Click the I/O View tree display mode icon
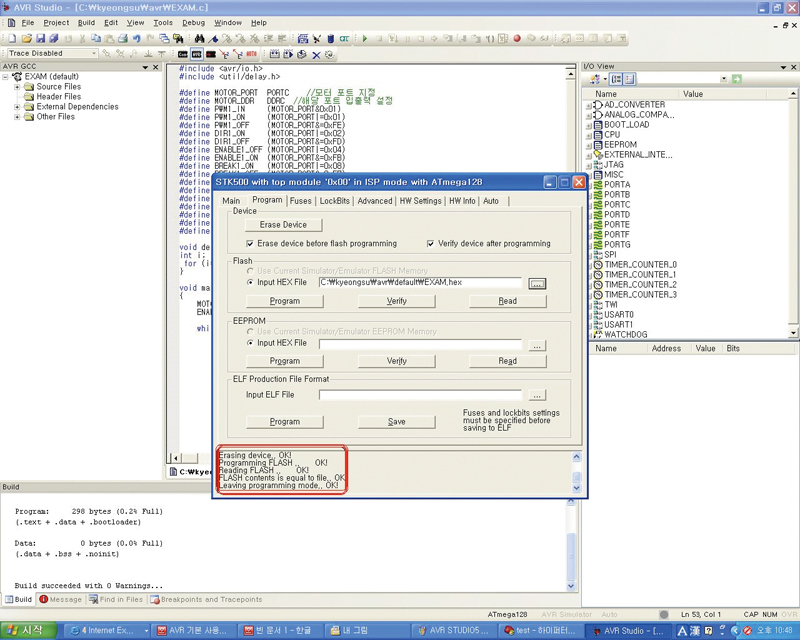This screenshot has height=640, width=800. coord(616,79)
